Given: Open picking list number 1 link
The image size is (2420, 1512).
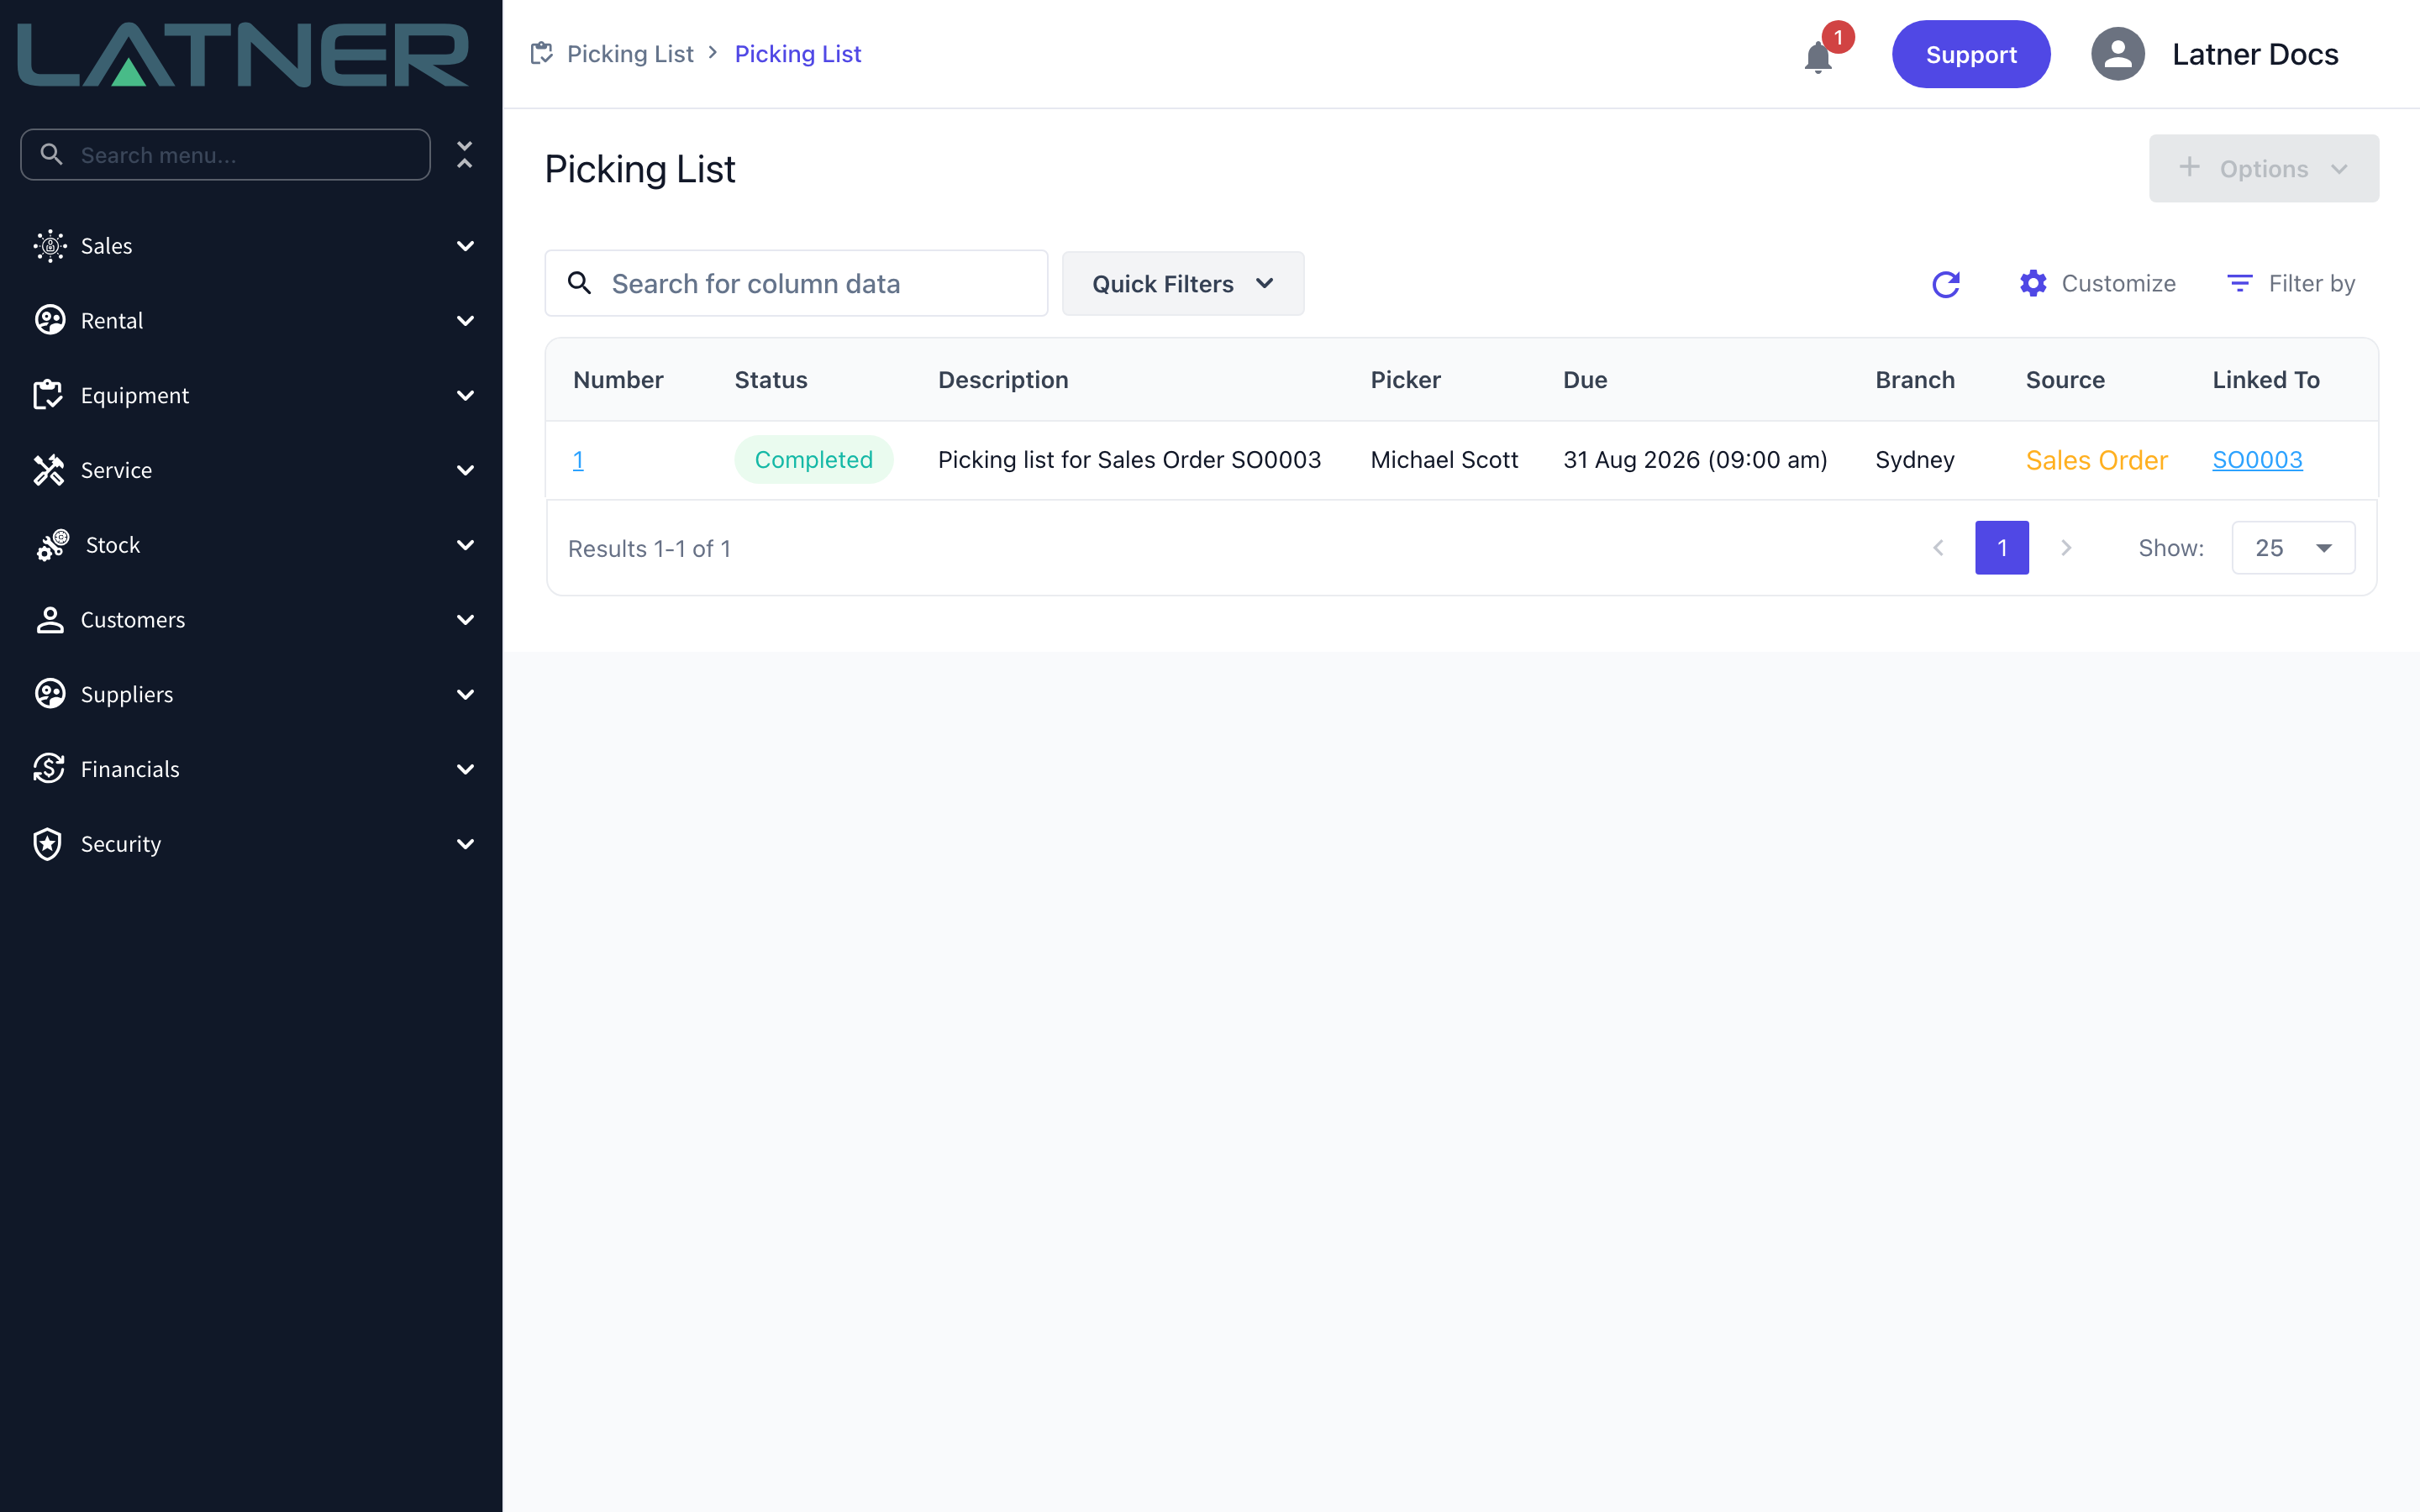Looking at the screenshot, I should (578, 460).
